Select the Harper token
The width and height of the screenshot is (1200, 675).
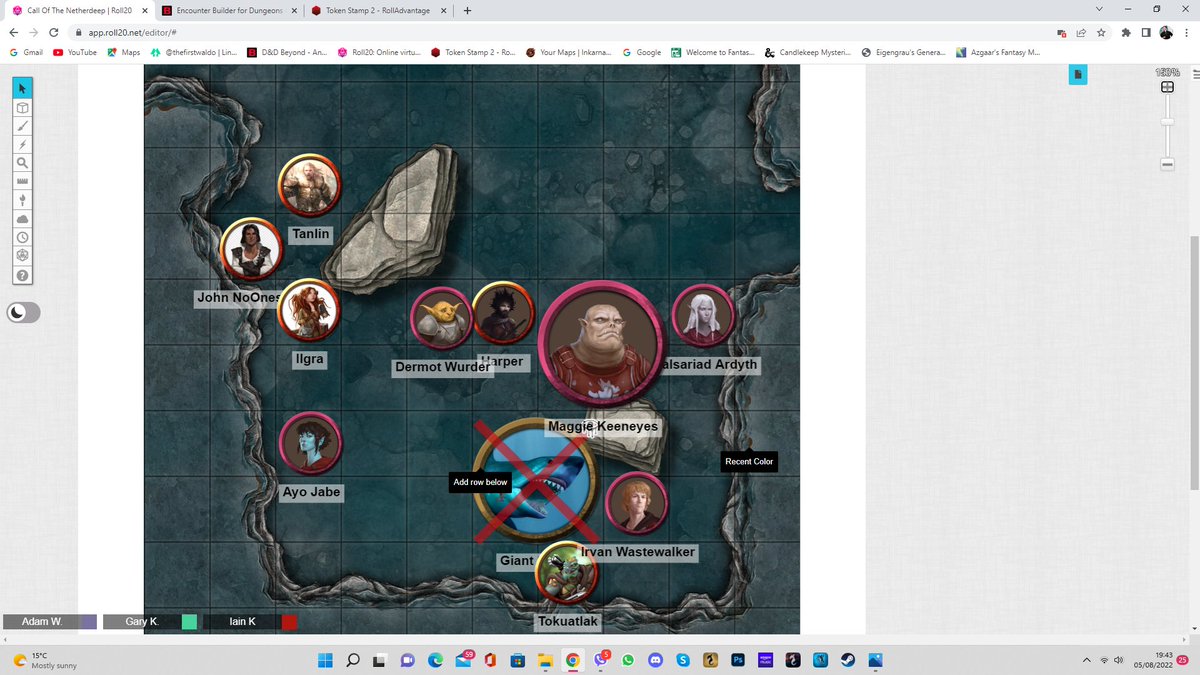[503, 314]
